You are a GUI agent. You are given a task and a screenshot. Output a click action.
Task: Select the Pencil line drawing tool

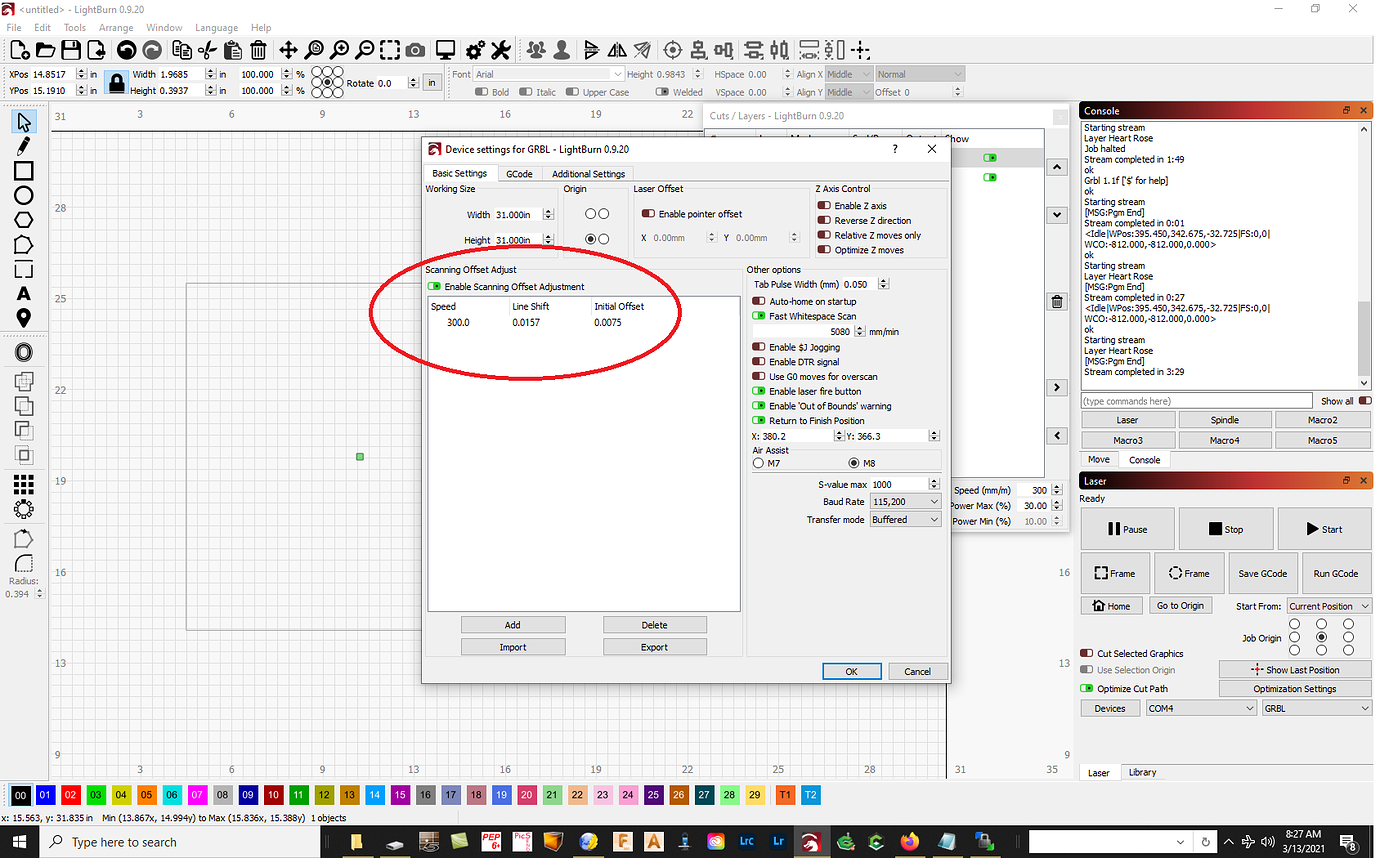(x=22, y=146)
